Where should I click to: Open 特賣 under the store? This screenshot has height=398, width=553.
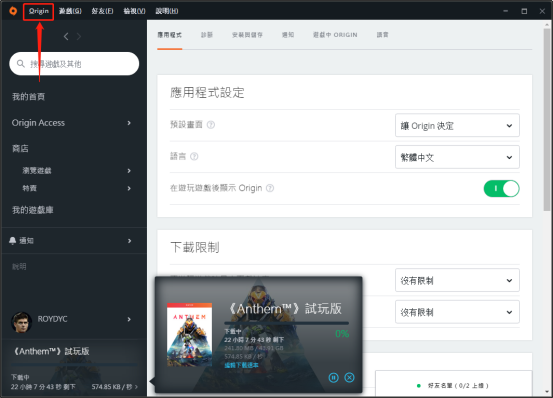click(x=30, y=188)
